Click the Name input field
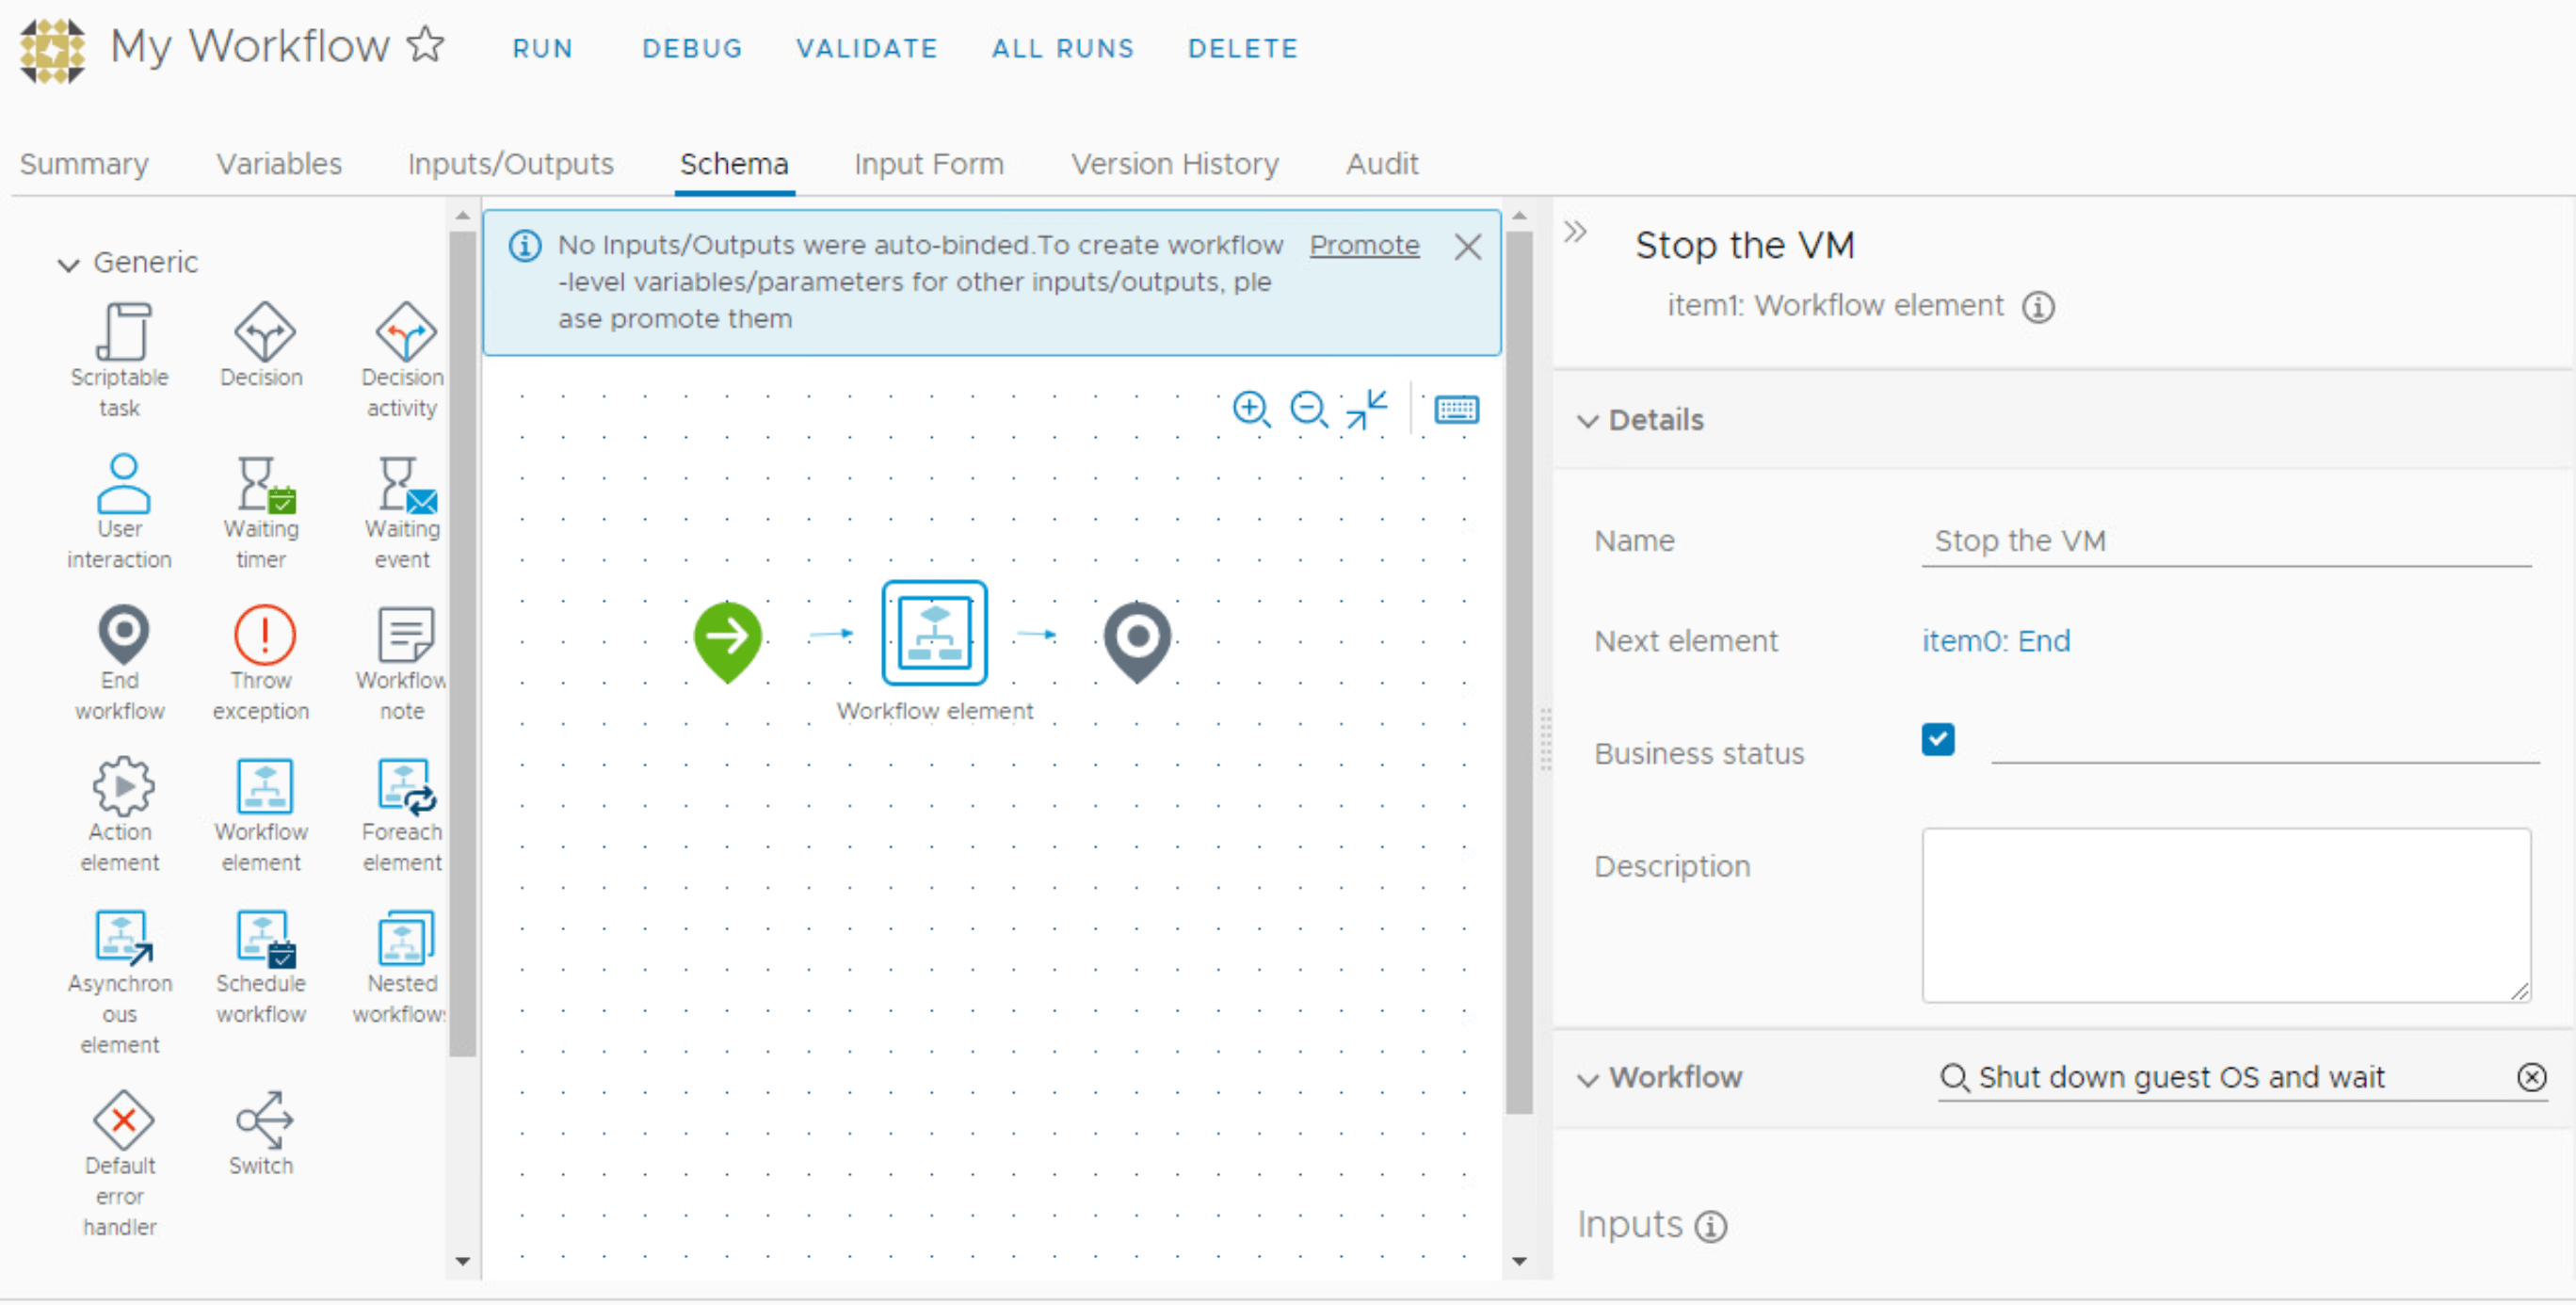The width and height of the screenshot is (2576, 1305). [x=2226, y=542]
